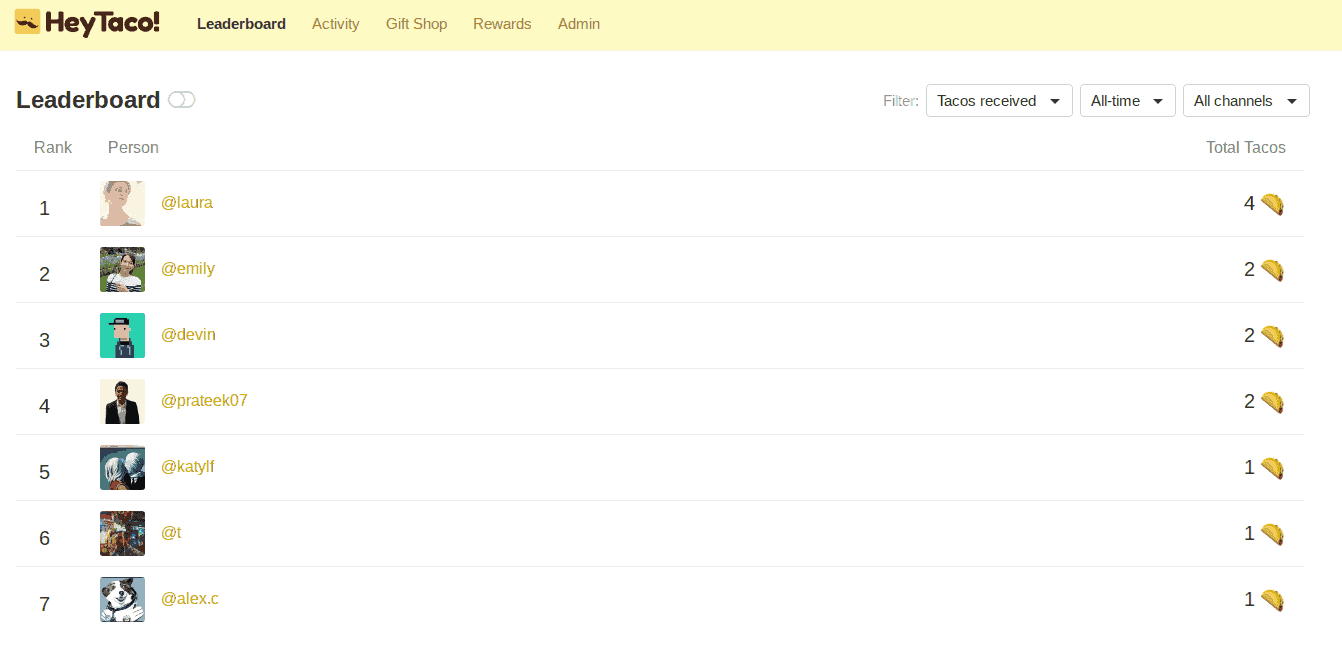Open @laura's profile link

(x=187, y=203)
